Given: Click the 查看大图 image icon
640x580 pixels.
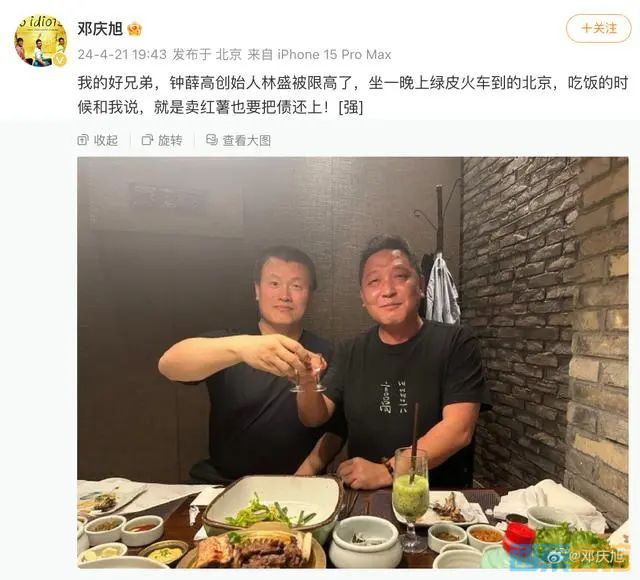Looking at the screenshot, I should coord(212,140).
